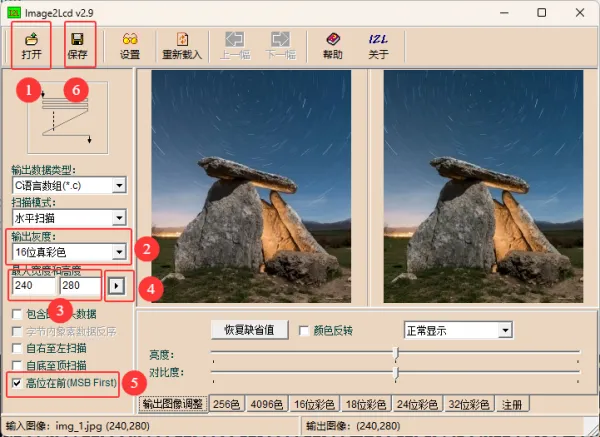Switch to the 24位彩色 tab
Screen dimensions: 600x437
click(417, 404)
